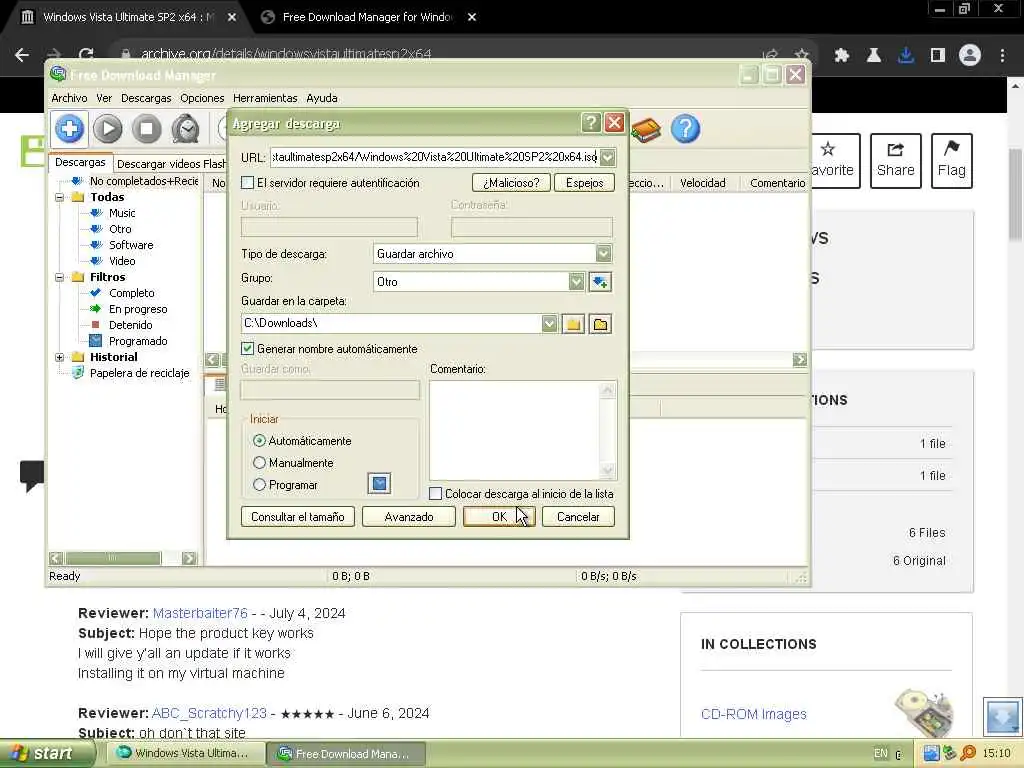Click the ¿Malicioso? button

(511, 183)
